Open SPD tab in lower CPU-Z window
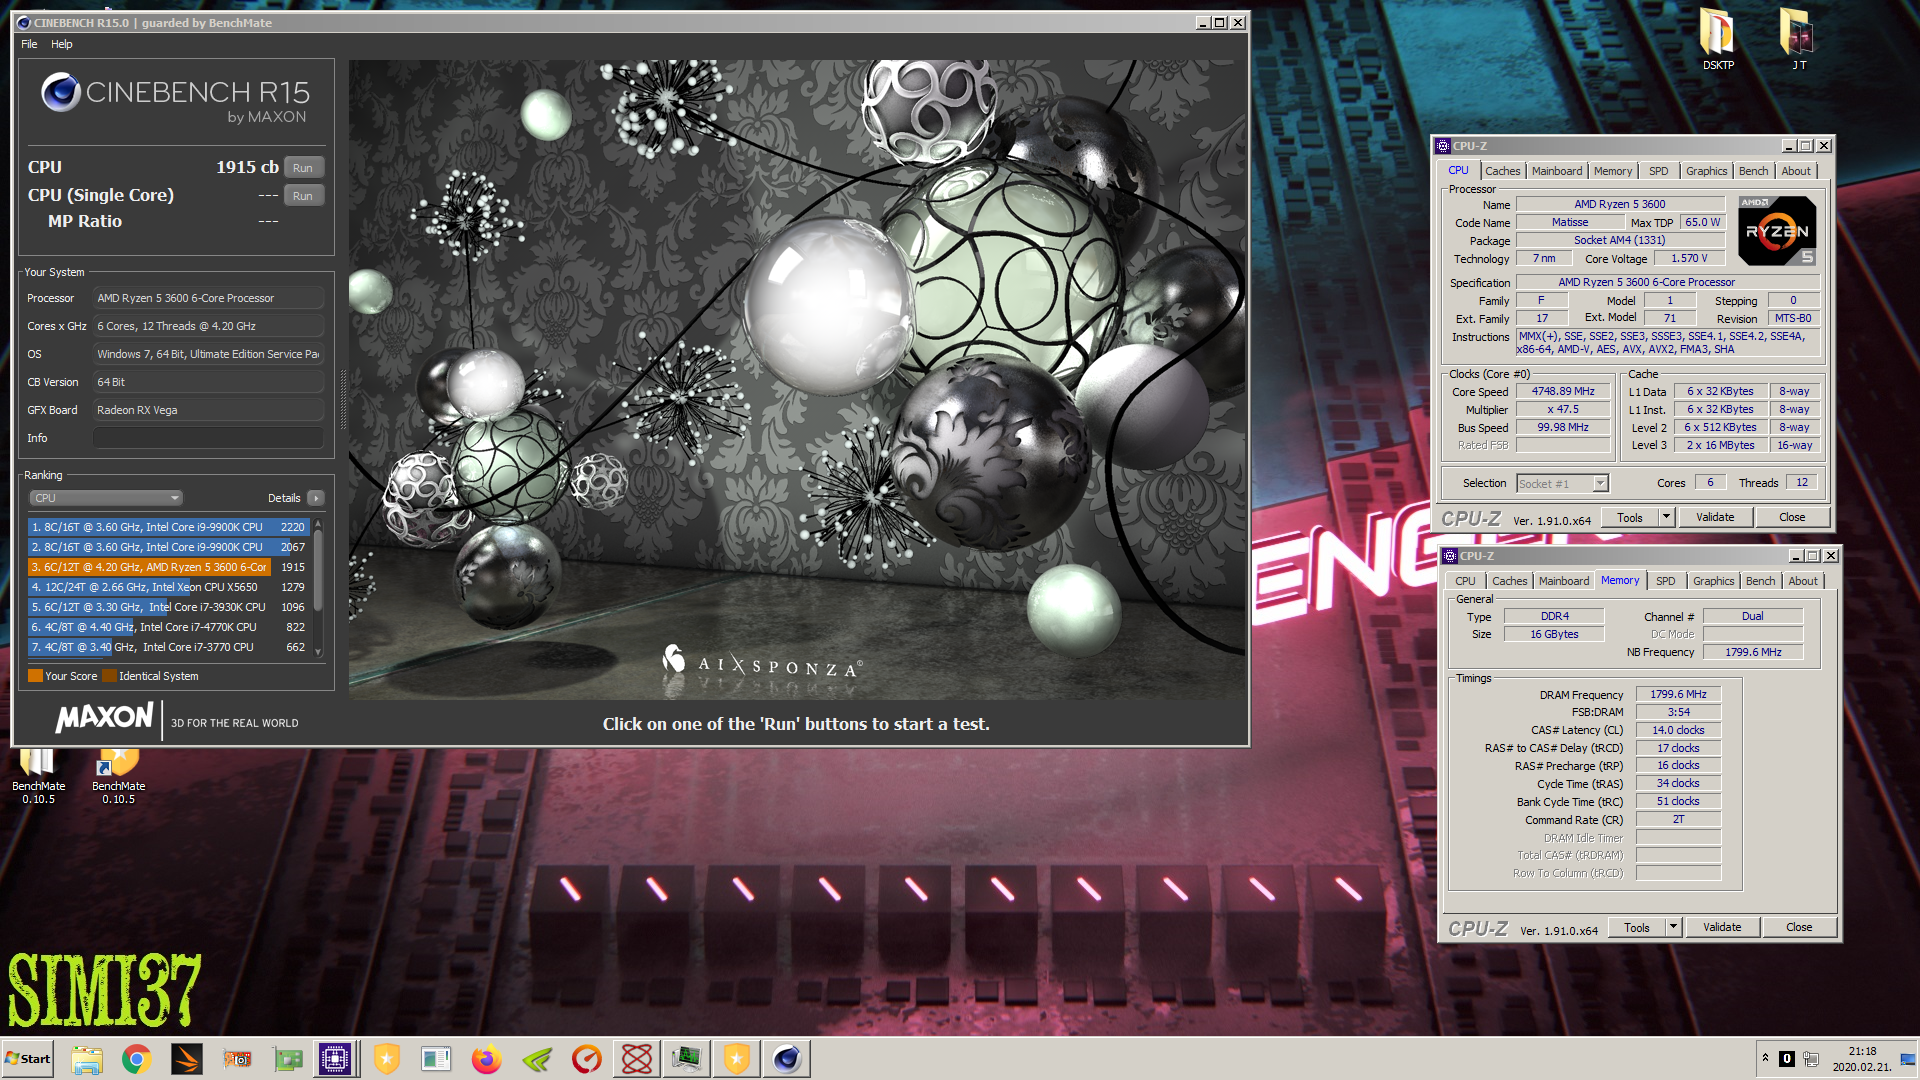This screenshot has width=1920, height=1080. pos(1665,581)
